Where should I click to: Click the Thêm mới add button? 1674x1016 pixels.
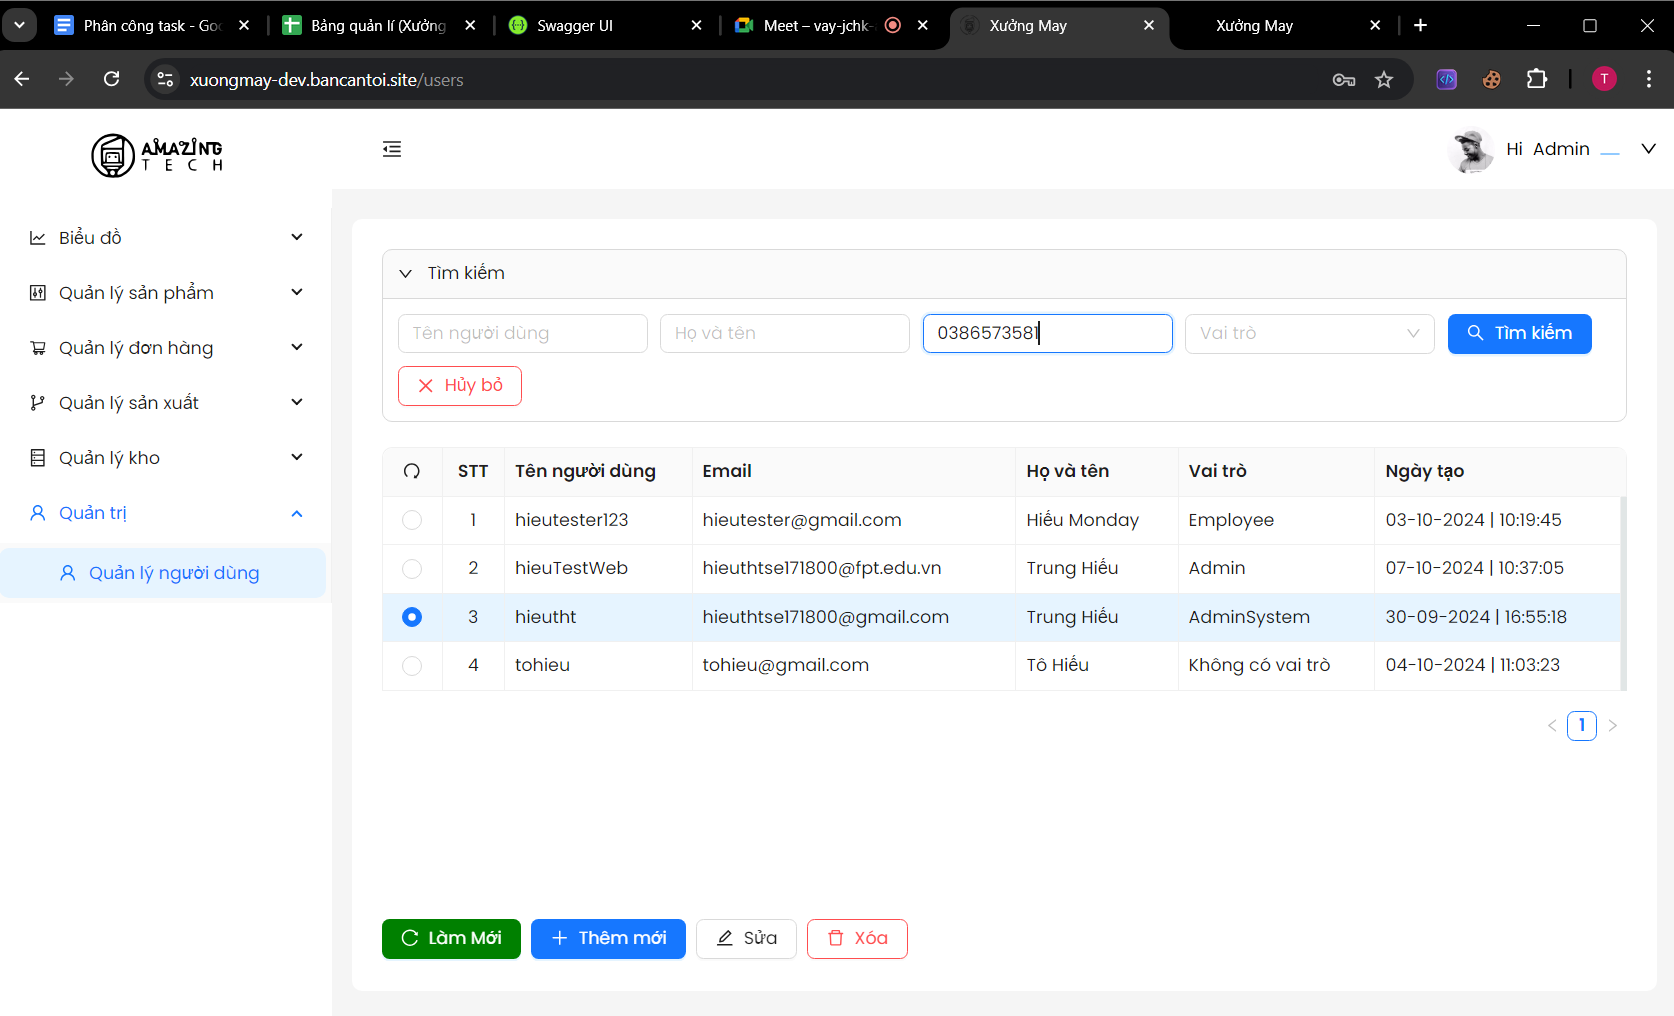pyautogui.click(x=608, y=938)
